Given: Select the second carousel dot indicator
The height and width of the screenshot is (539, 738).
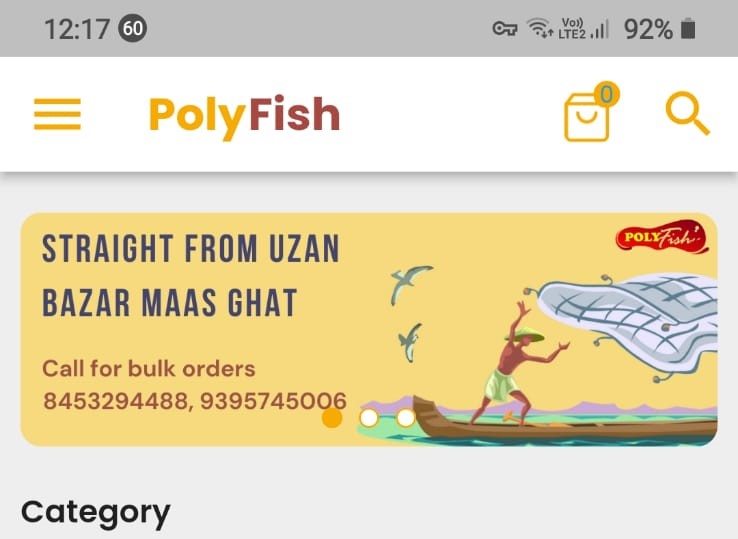Looking at the screenshot, I should point(369,418).
